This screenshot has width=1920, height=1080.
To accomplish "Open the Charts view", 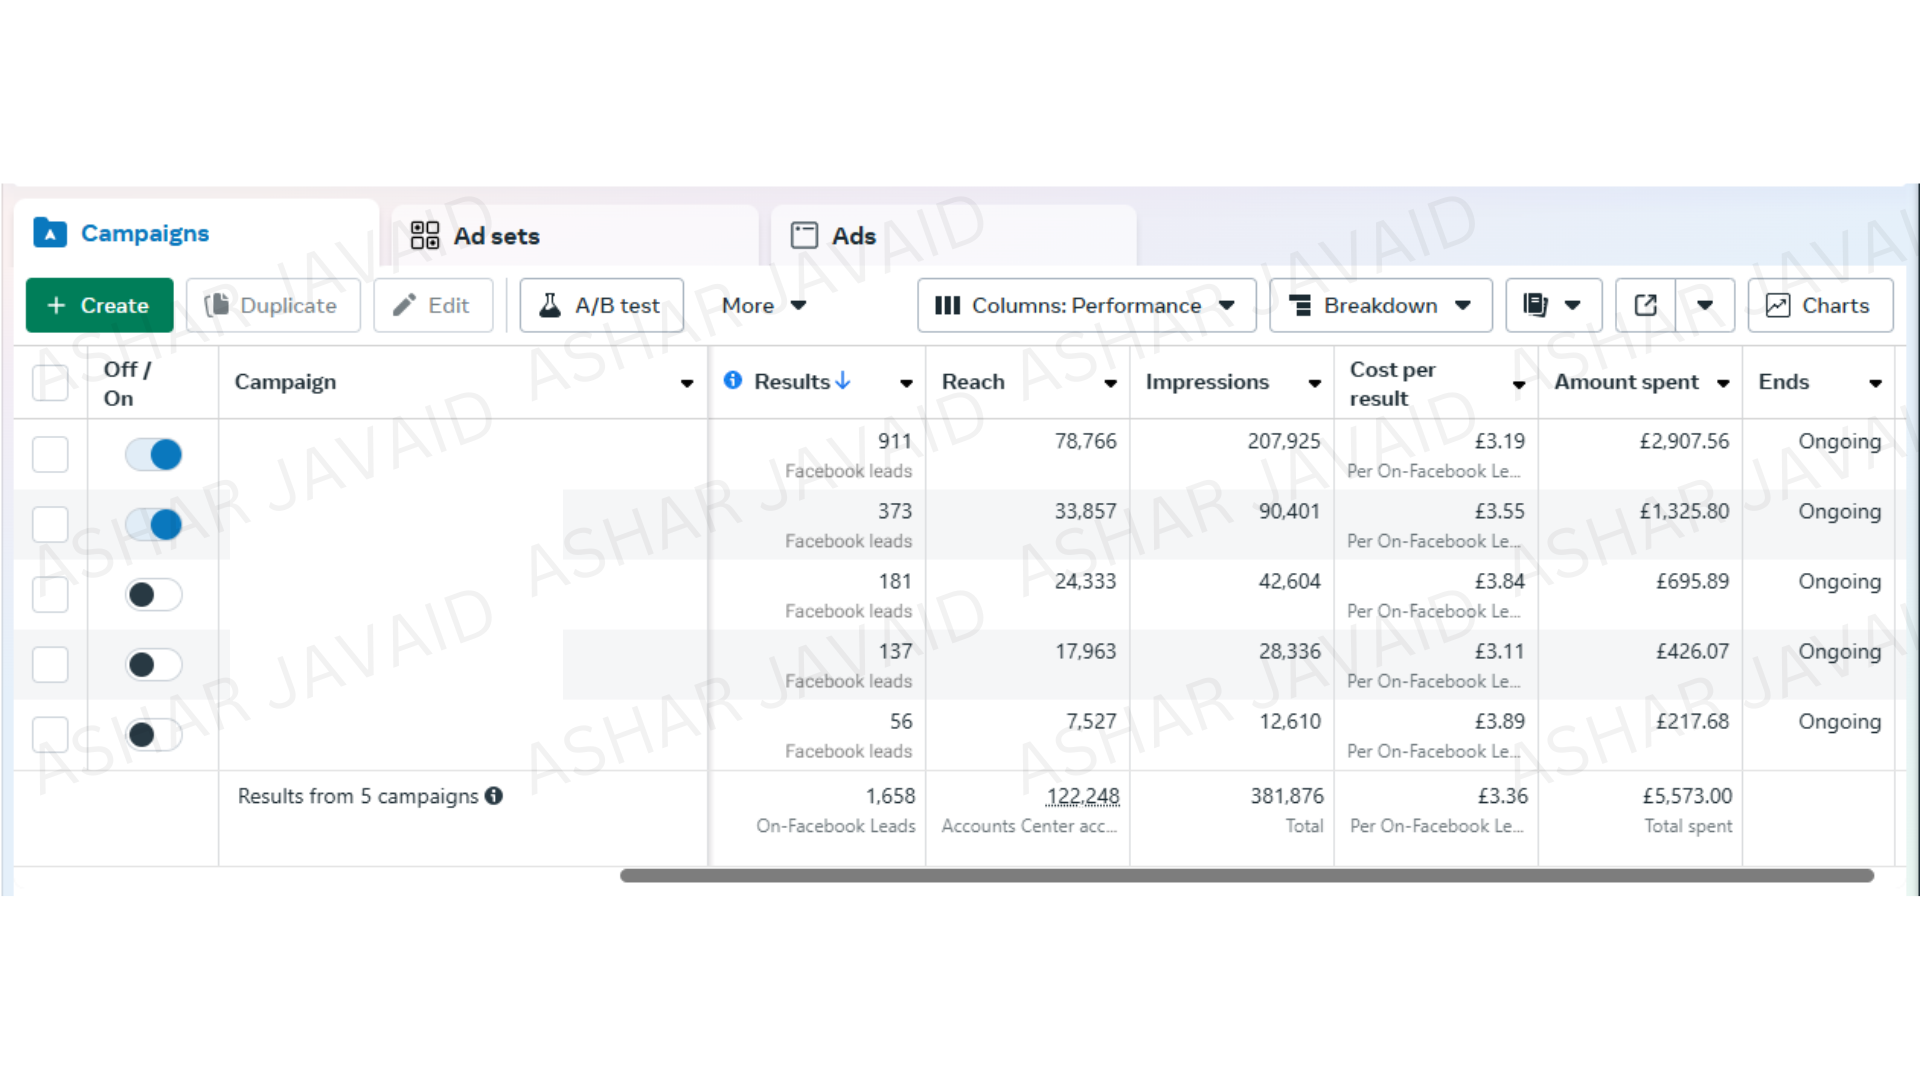I will tap(1819, 305).
